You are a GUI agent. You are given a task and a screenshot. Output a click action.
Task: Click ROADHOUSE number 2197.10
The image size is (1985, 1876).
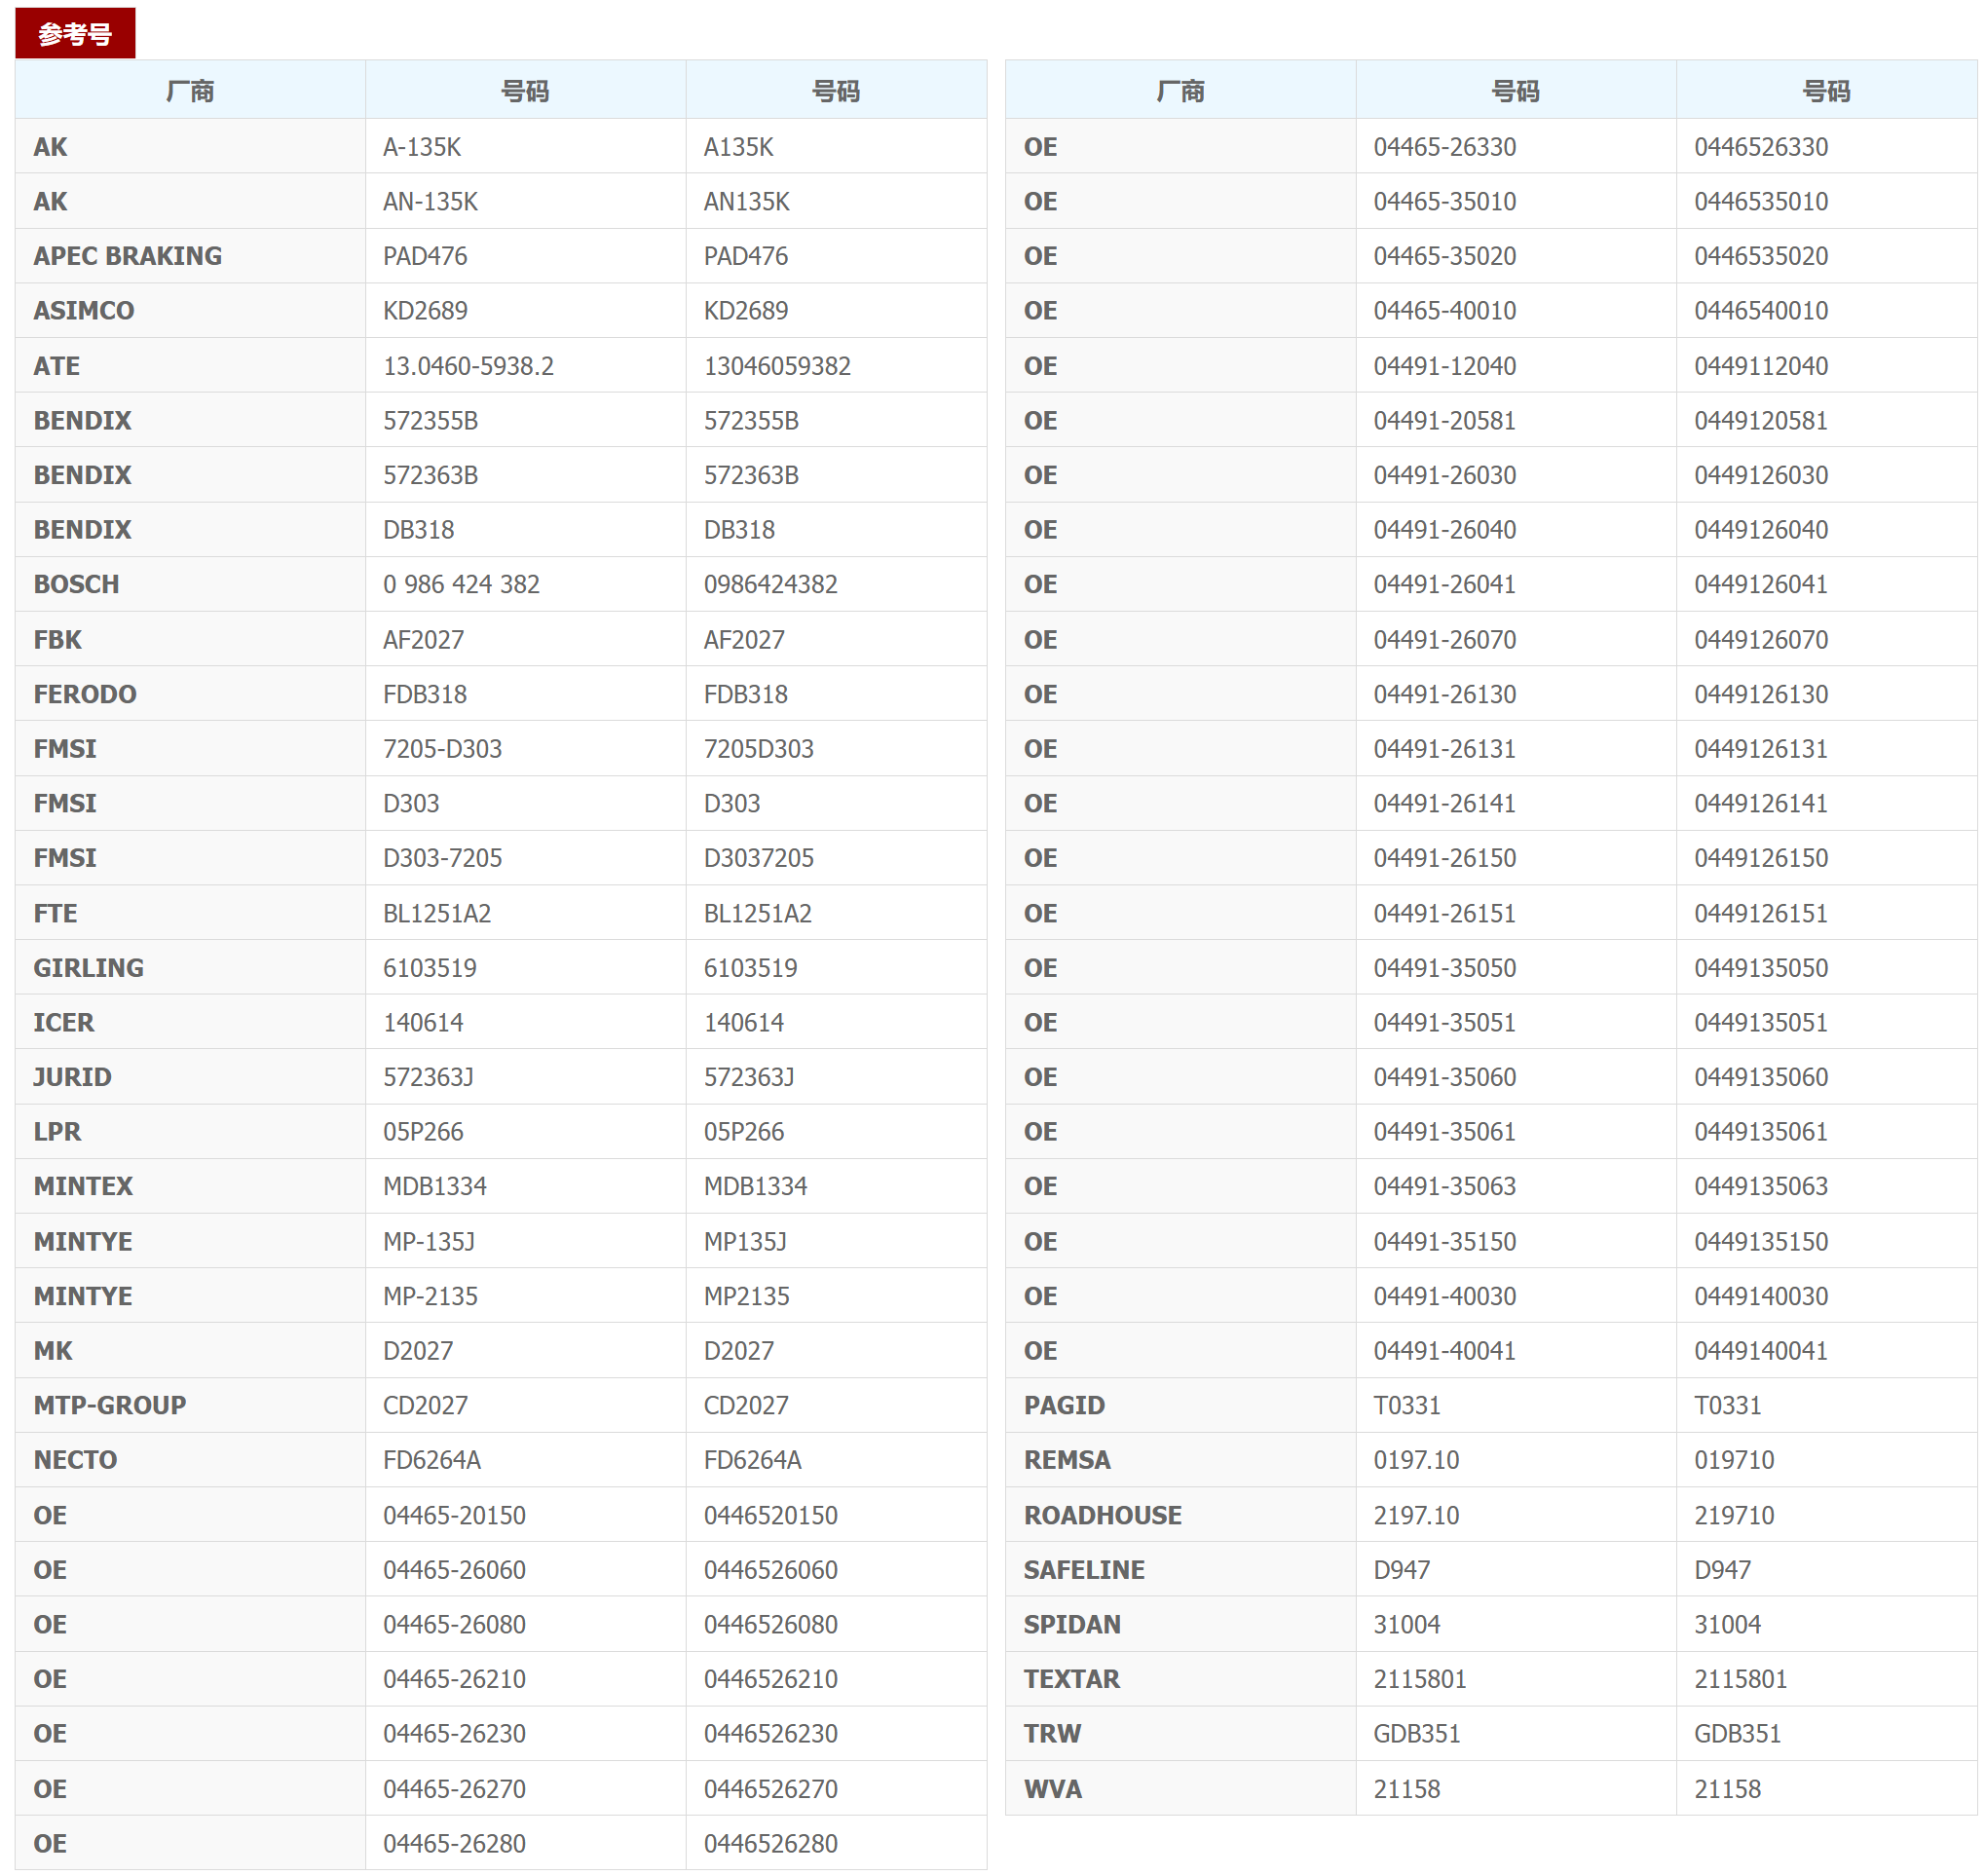coord(1415,1515)
